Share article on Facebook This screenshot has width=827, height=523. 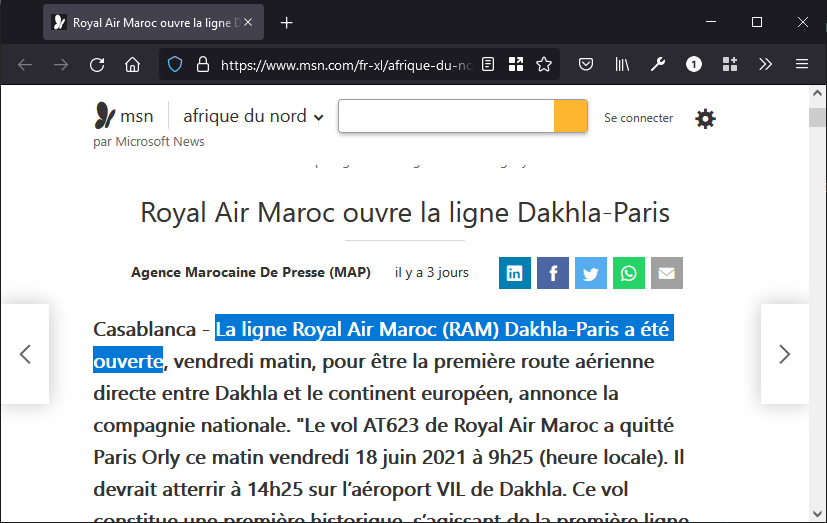pyautogui.click(x=553, y=273)
